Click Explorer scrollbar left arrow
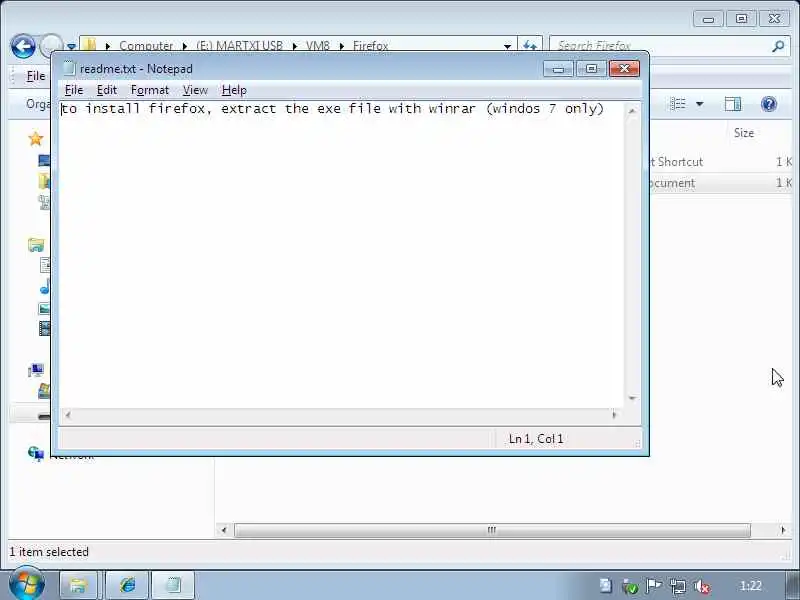Screen dimensions: 800x600 (x=223, y=530)
